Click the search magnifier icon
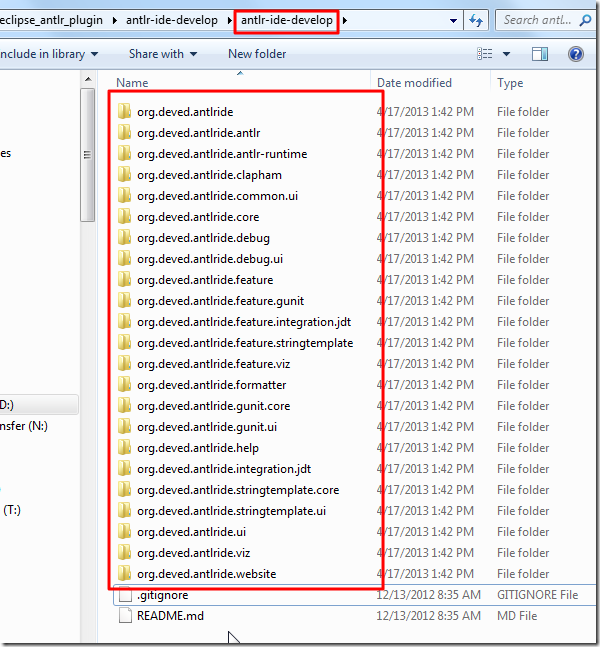Viewport: 600px width, 647px height. 585,20
